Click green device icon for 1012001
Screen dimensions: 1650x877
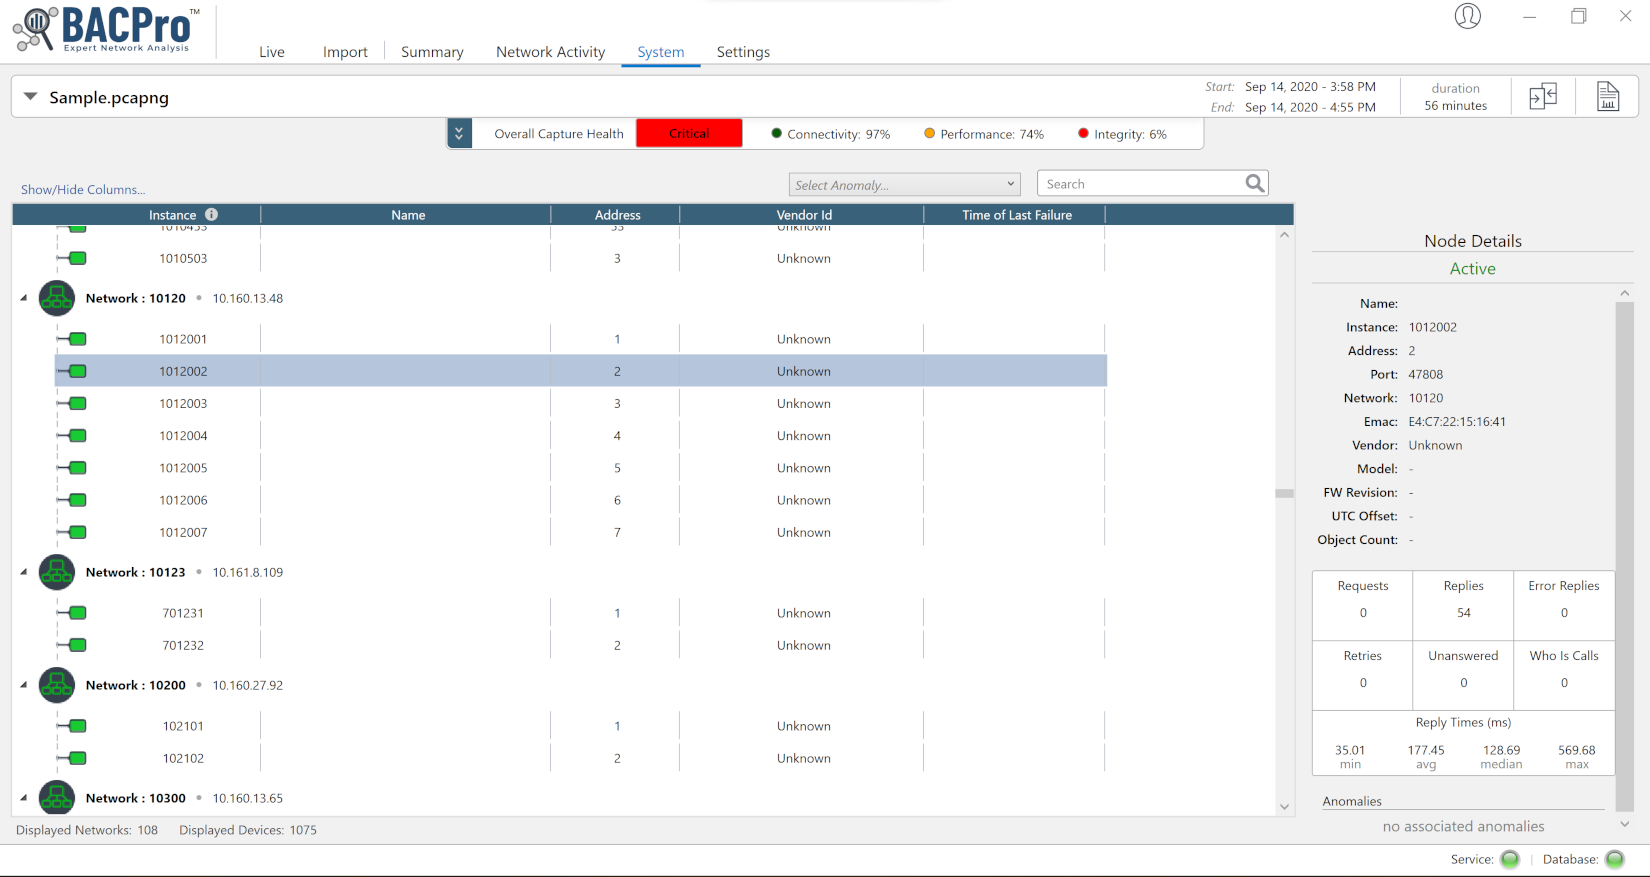point(77,339)
